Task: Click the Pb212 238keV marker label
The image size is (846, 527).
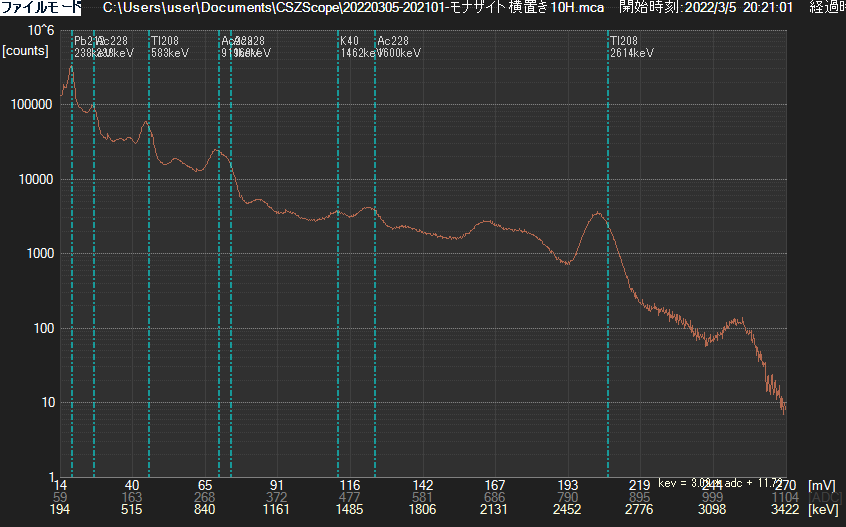Action: point(83,47)
